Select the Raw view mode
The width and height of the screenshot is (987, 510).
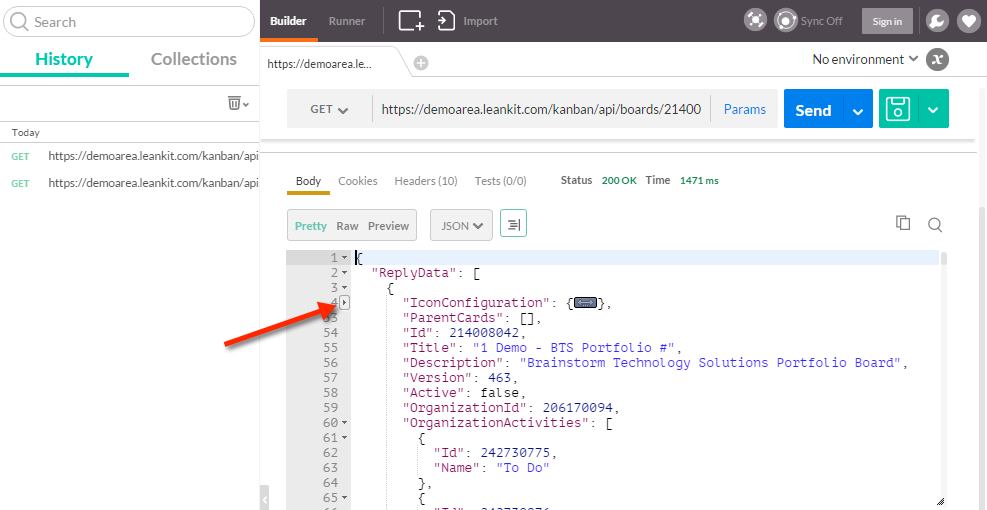347,226
